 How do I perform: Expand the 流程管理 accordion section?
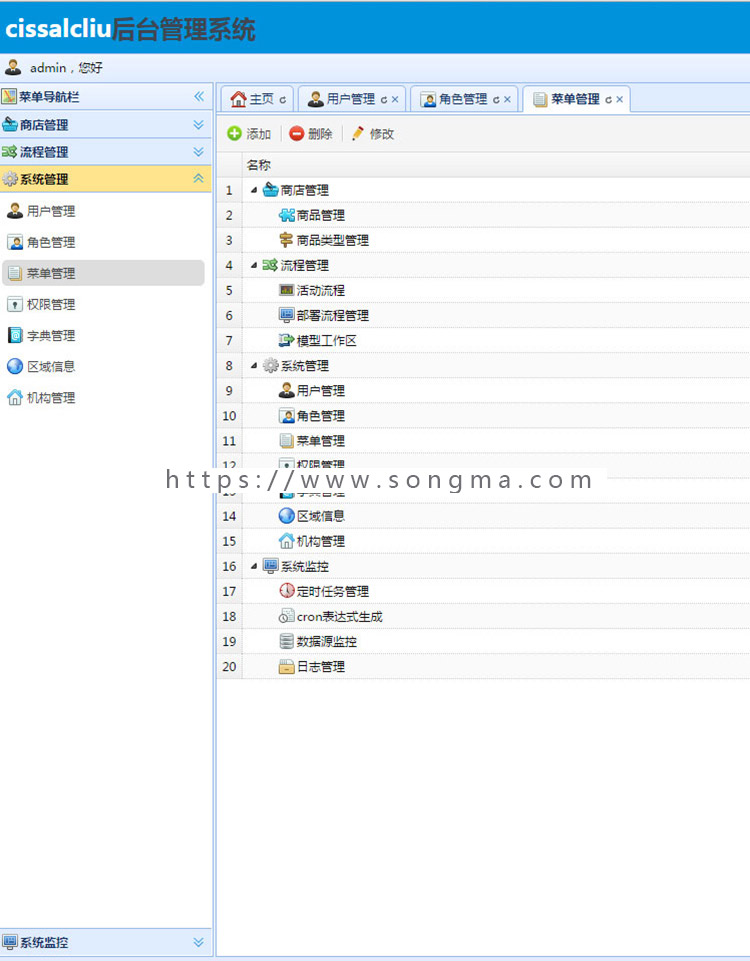tap(199, 151)
